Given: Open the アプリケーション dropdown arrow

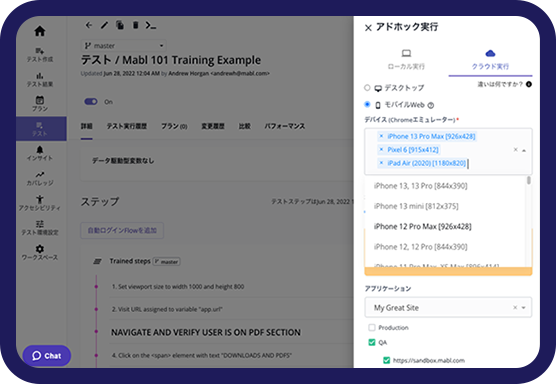Looking at the screenshot, I should [x=523, y=308].
